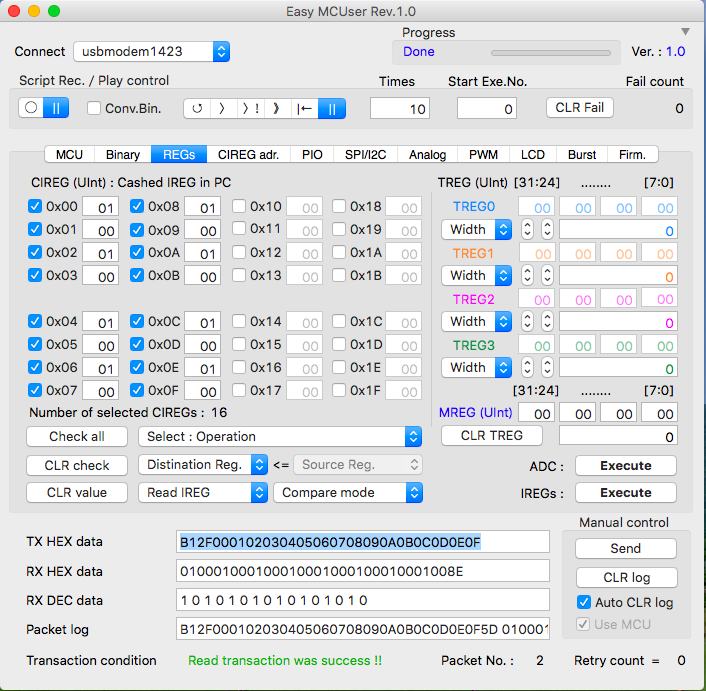Image resolution: width=706 pixels, height=691 pixels.
Task: Open the TREG0 Width dropdown
Action: point(476,230)
